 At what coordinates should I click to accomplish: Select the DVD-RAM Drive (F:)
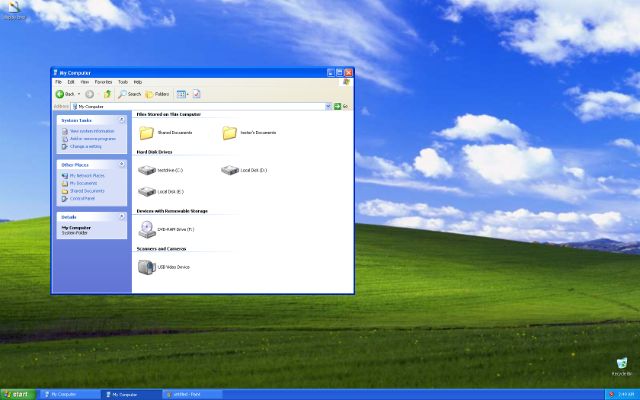point(166,229)
